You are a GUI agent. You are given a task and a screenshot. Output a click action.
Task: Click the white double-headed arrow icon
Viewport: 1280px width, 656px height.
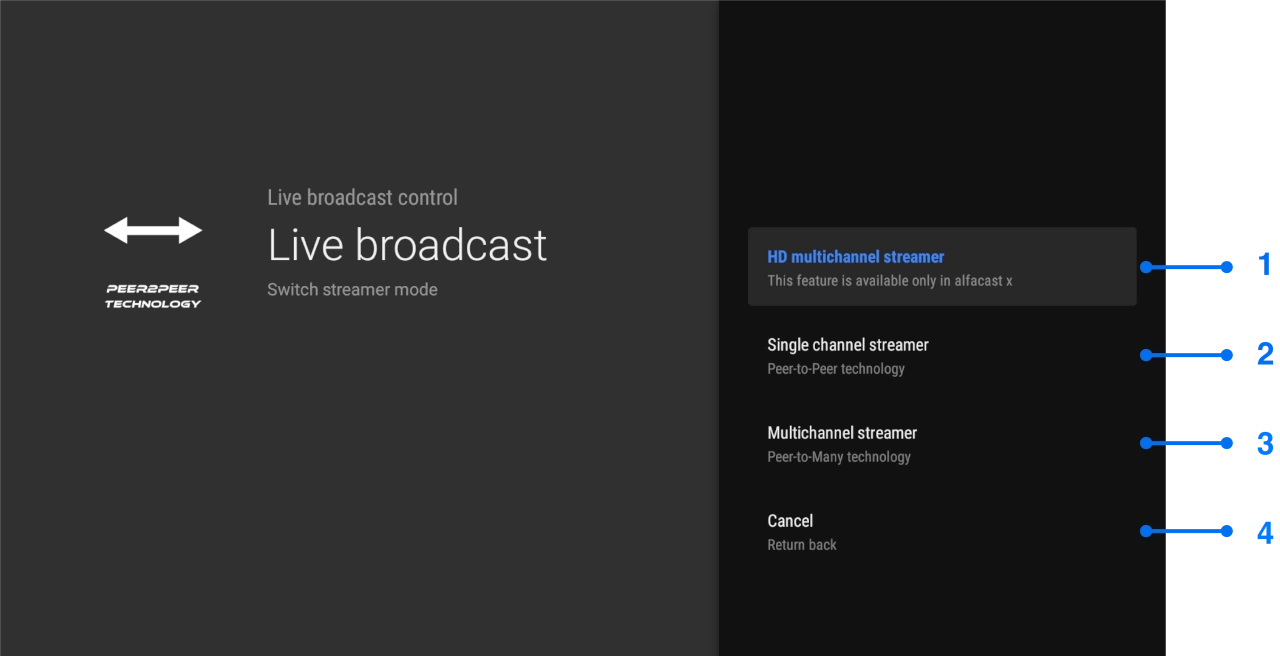tap(152, 229)
